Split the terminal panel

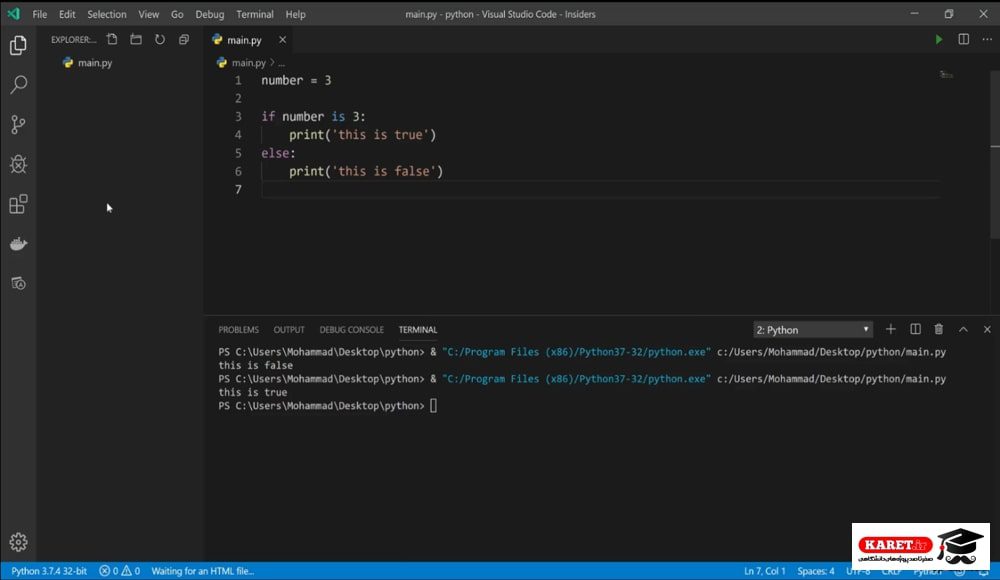click(915, 329)
